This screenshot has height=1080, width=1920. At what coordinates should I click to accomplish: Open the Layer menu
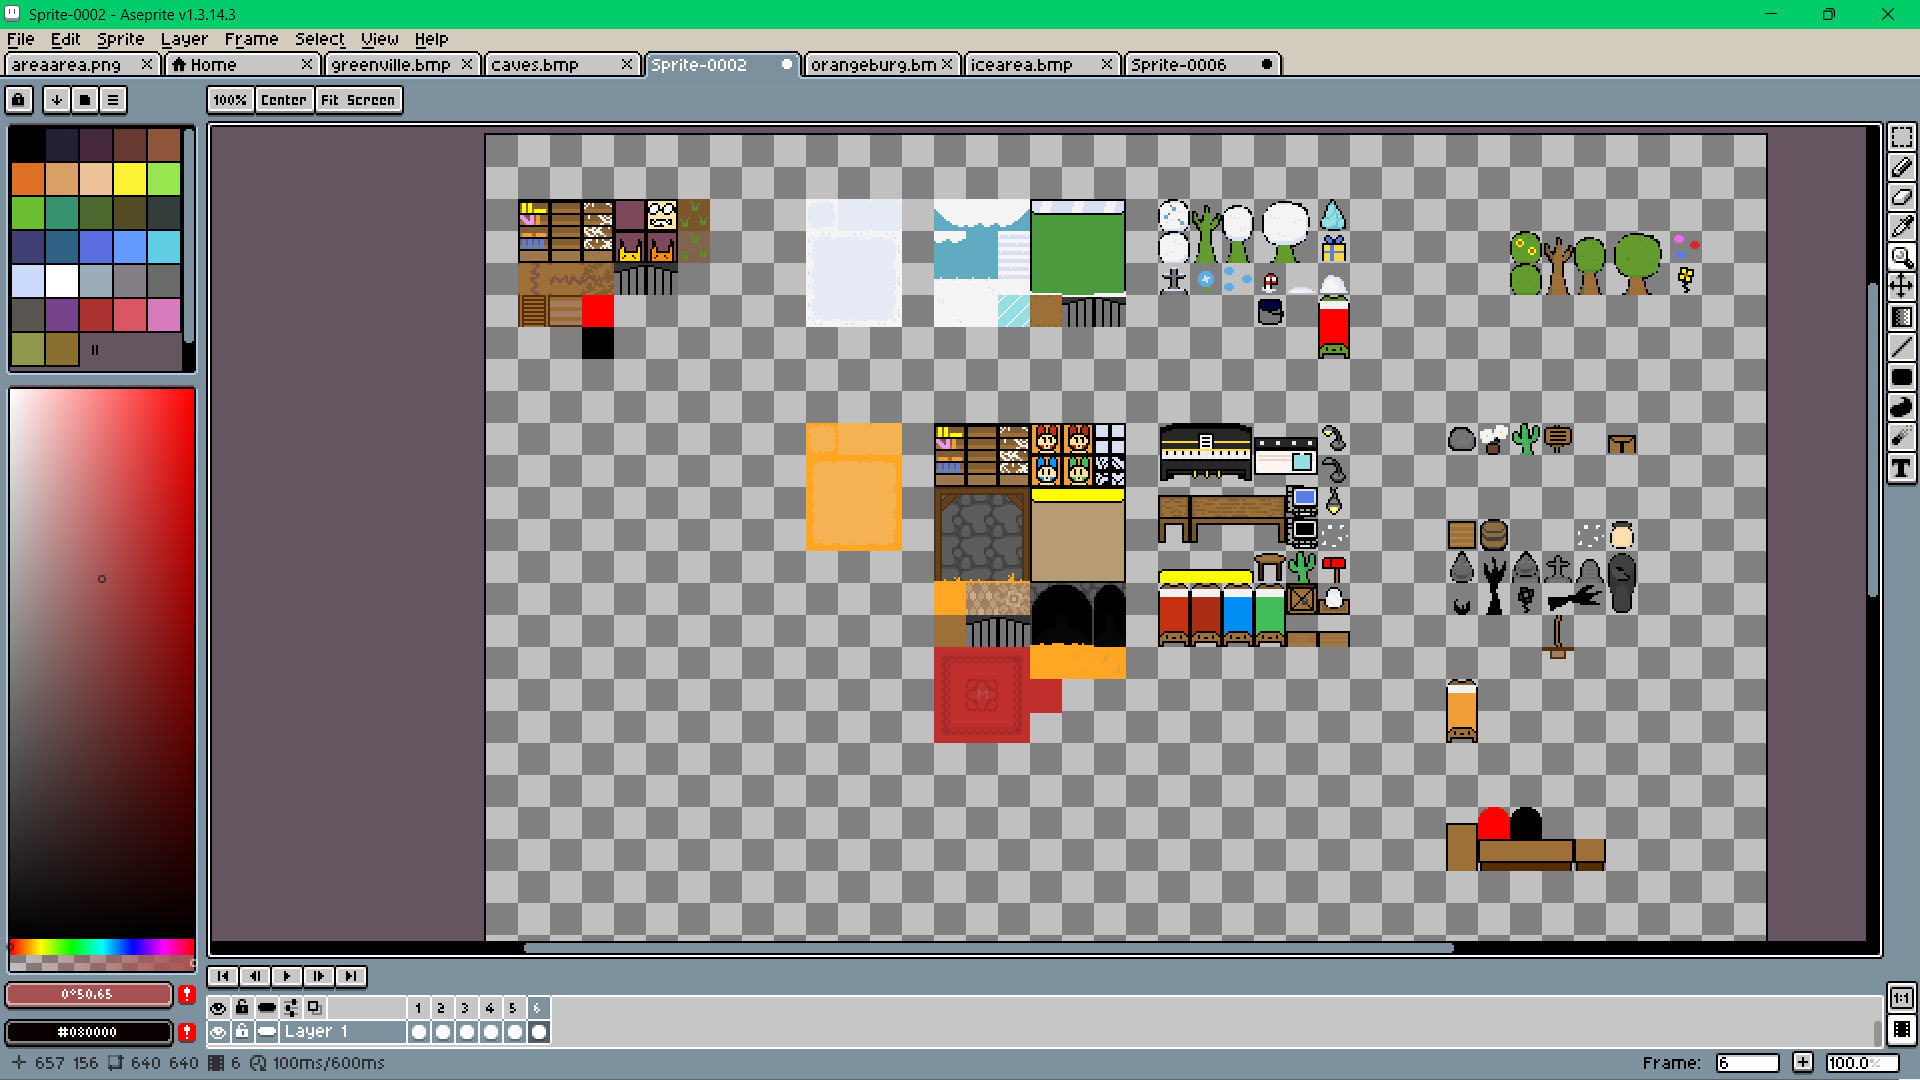tap(184, 39)
